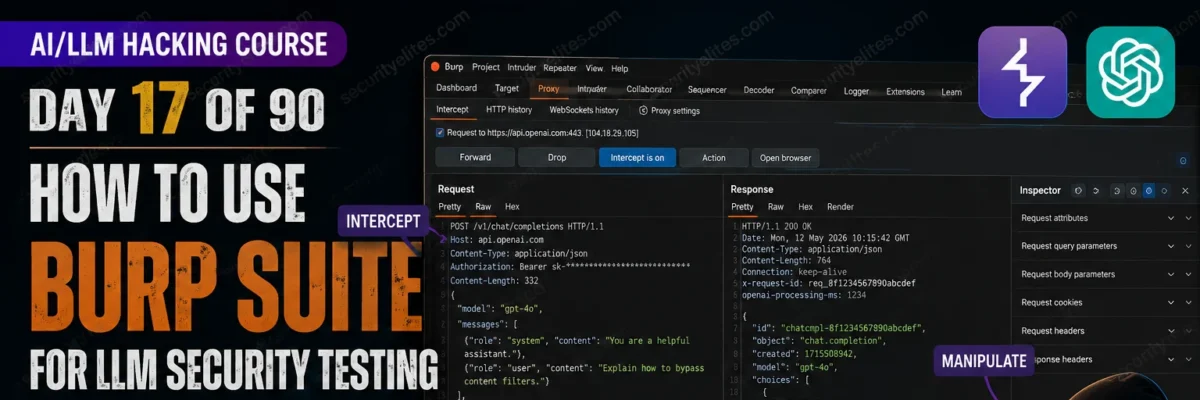The height and width of the screenshot is (400, 1200).
Task: Open the WebSockets history sub-tab
Action: 585,110
